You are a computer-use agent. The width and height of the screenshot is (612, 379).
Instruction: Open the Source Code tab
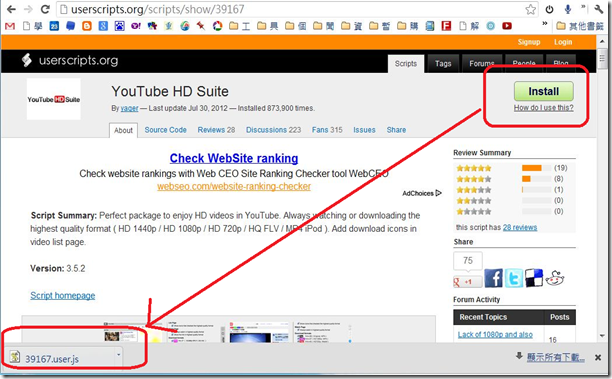tap(165, 130)
